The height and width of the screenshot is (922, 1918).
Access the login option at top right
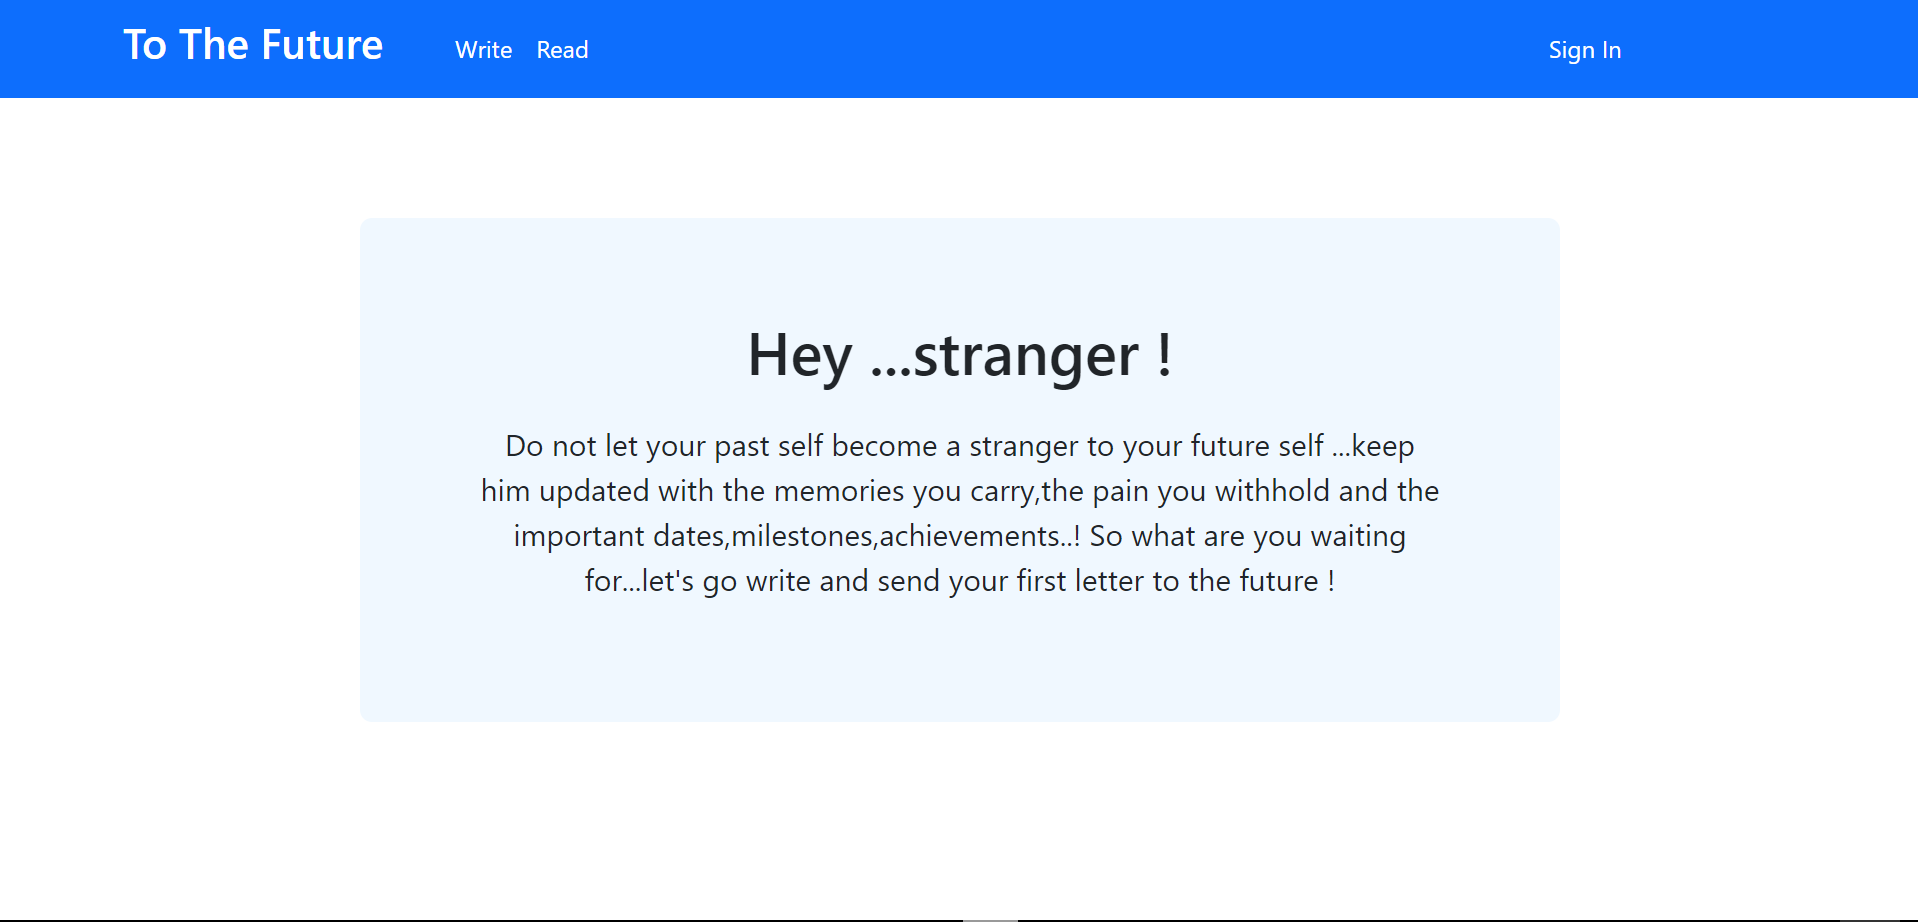click(x=1584, y=49)
